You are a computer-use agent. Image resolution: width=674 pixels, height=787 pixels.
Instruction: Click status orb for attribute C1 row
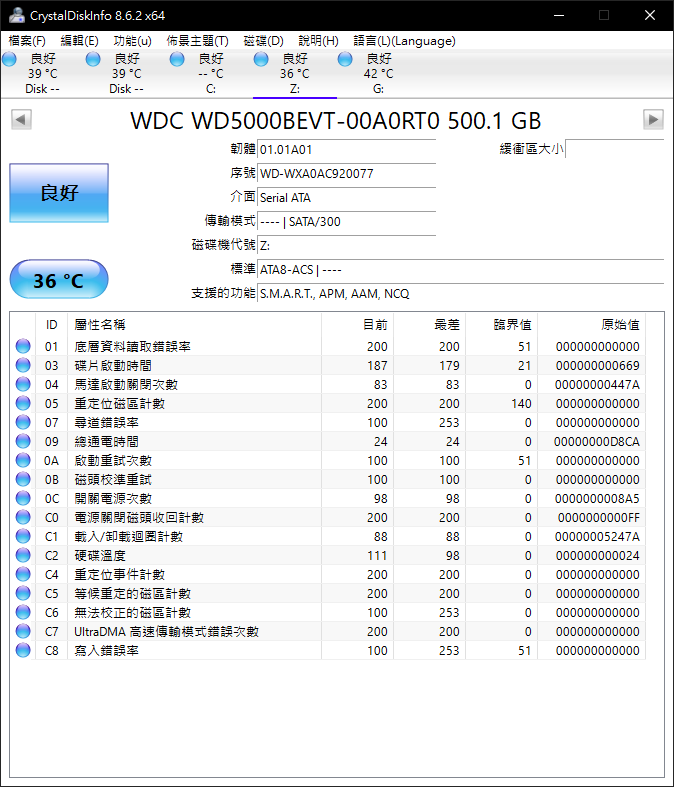[x=23, y=536]
